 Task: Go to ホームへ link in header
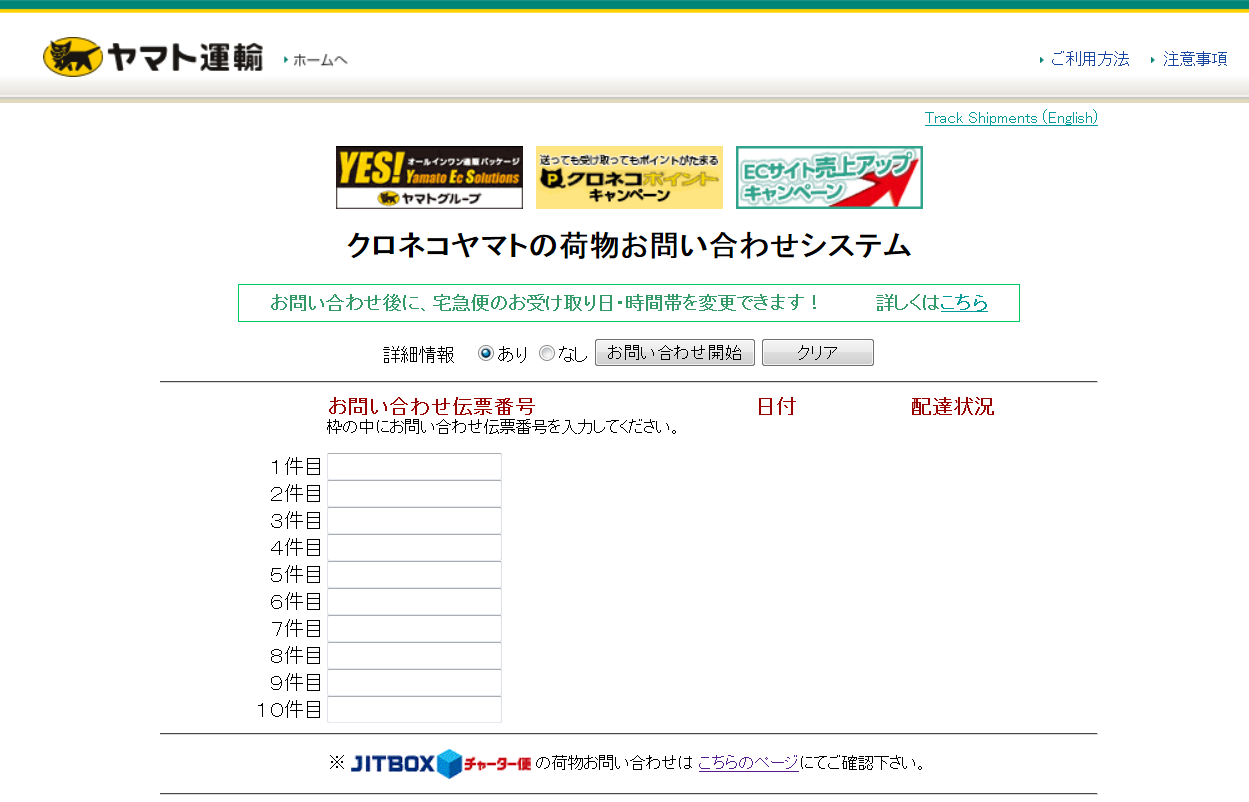point(320,60)
